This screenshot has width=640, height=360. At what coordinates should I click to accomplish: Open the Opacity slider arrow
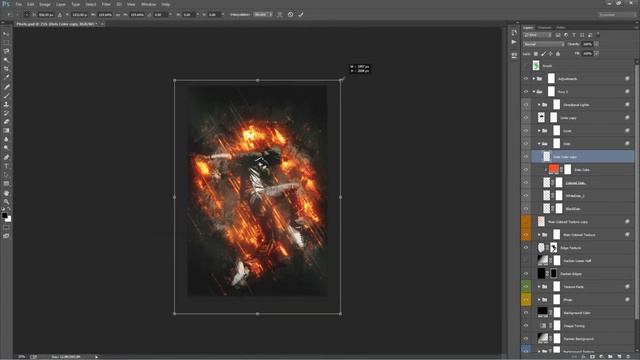tap(596, 44)
